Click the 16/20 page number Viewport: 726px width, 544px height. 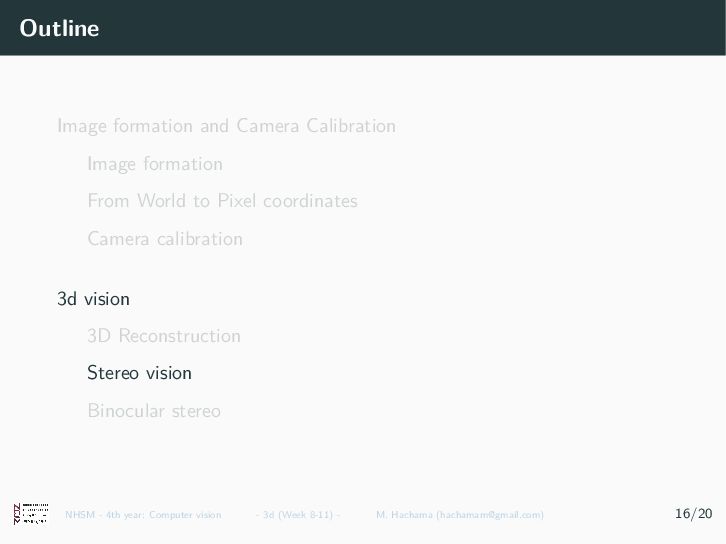pyautogui.click(x=693, y=514)
